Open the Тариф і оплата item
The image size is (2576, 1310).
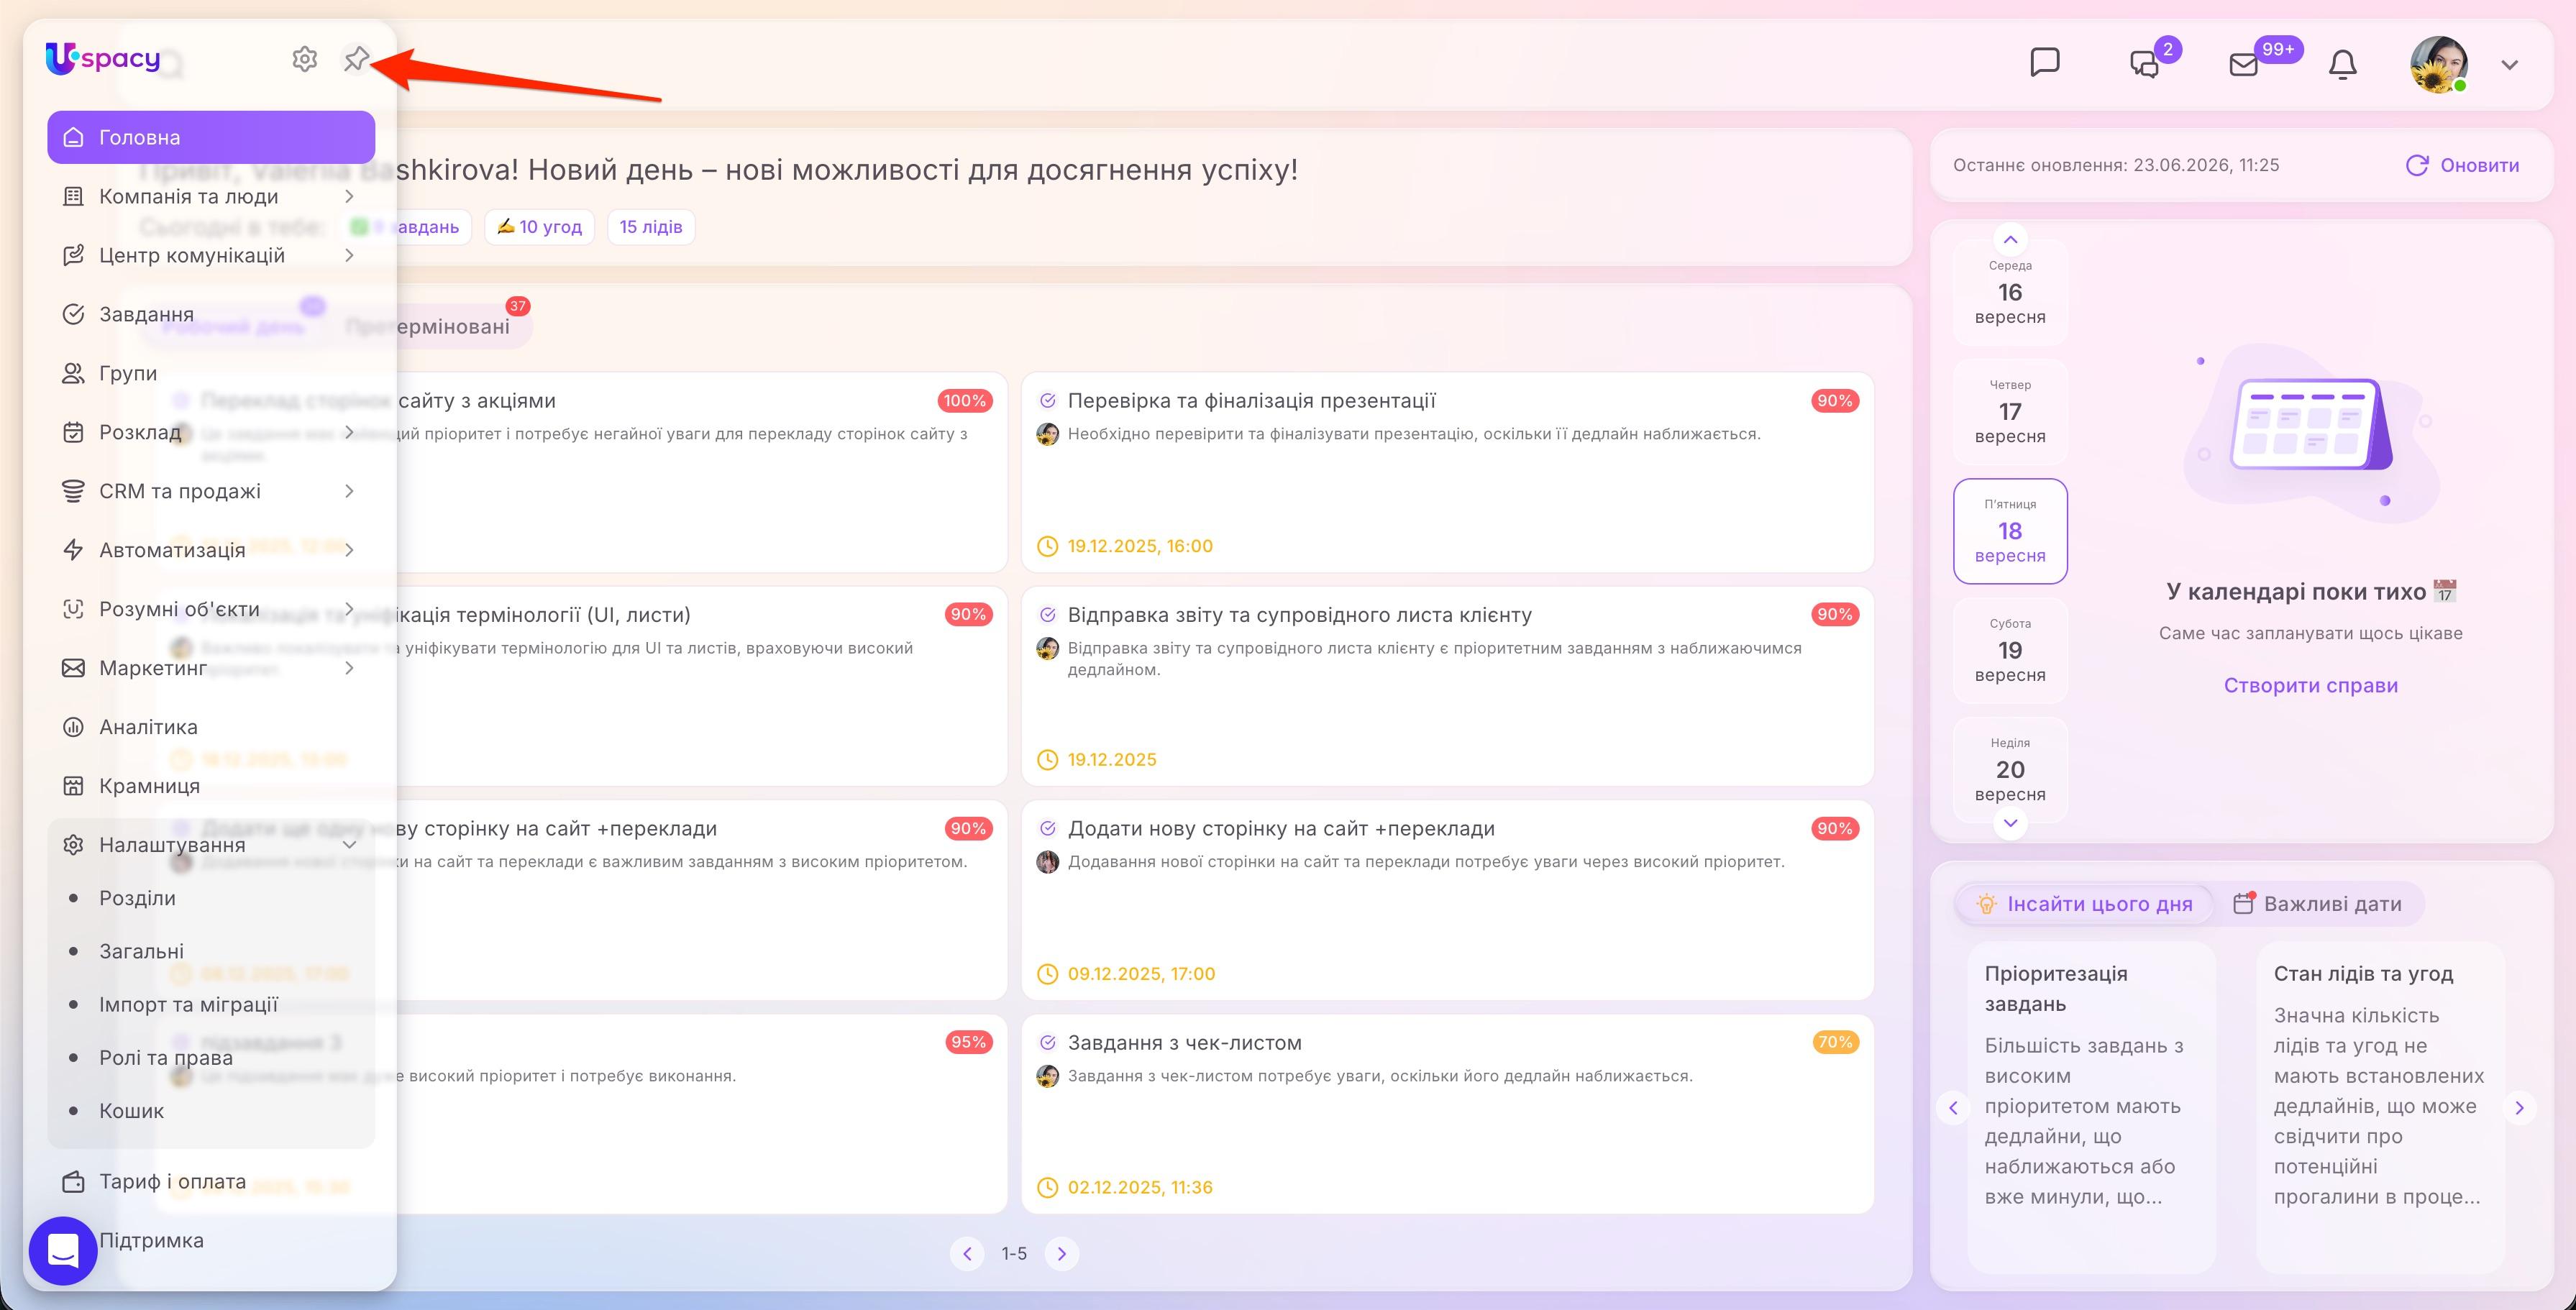coord(211,1181)
